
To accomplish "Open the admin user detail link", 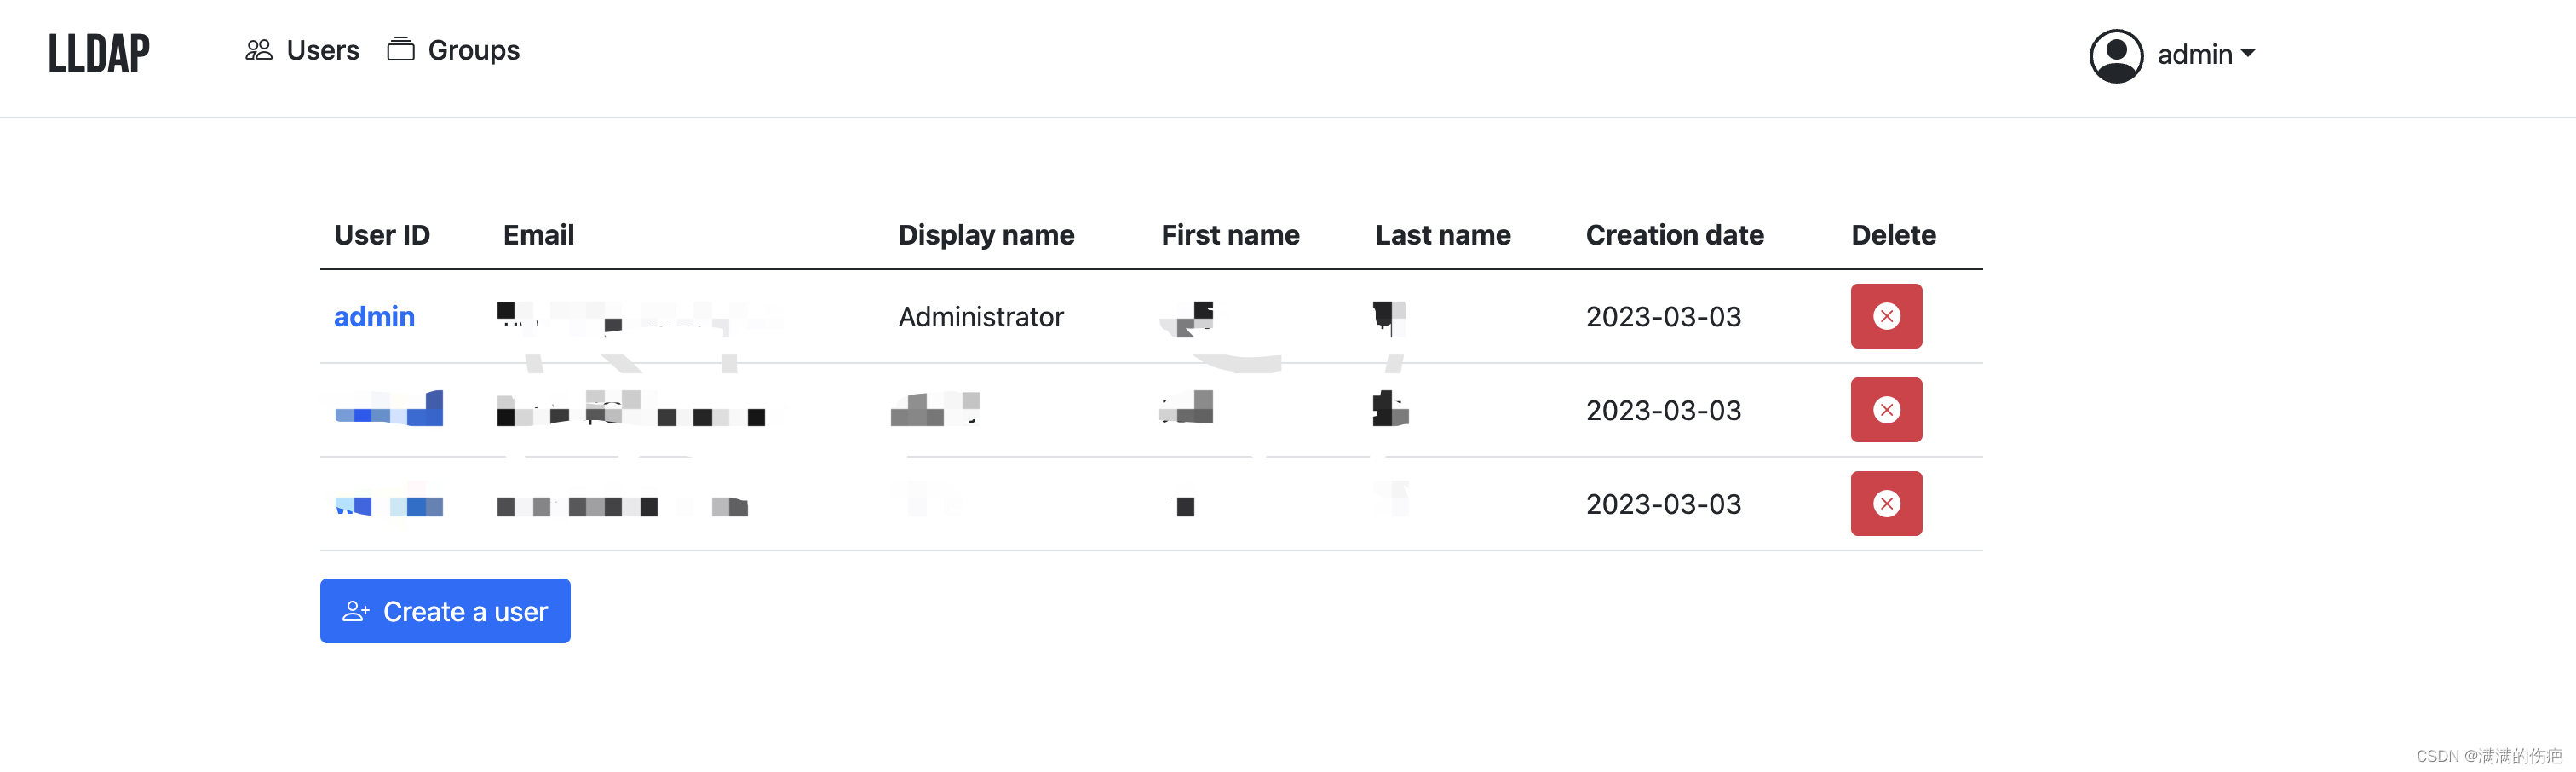I will click(x=375, y=317).
